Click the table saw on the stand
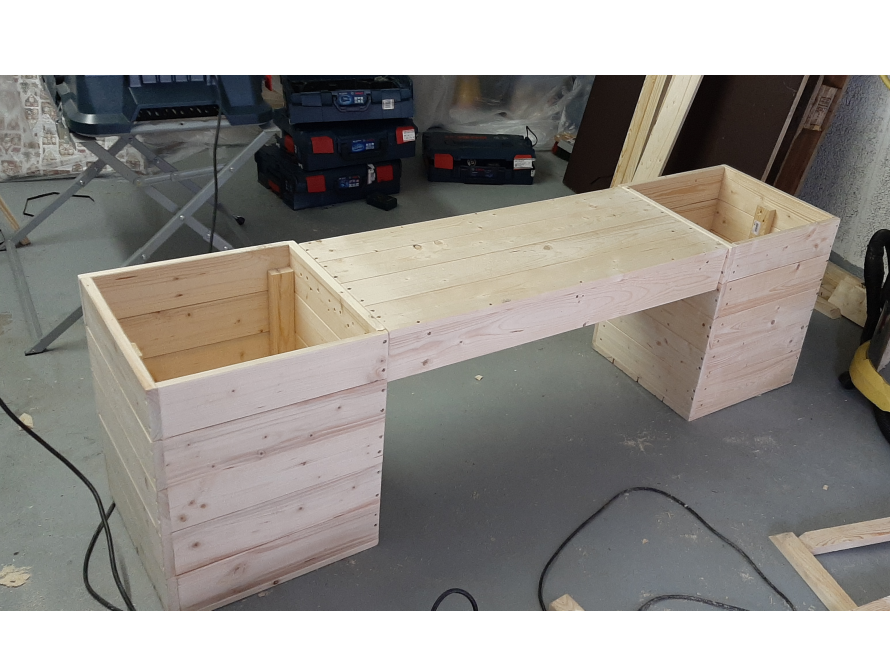Screen dimensions: 890x668 point(160,100)
